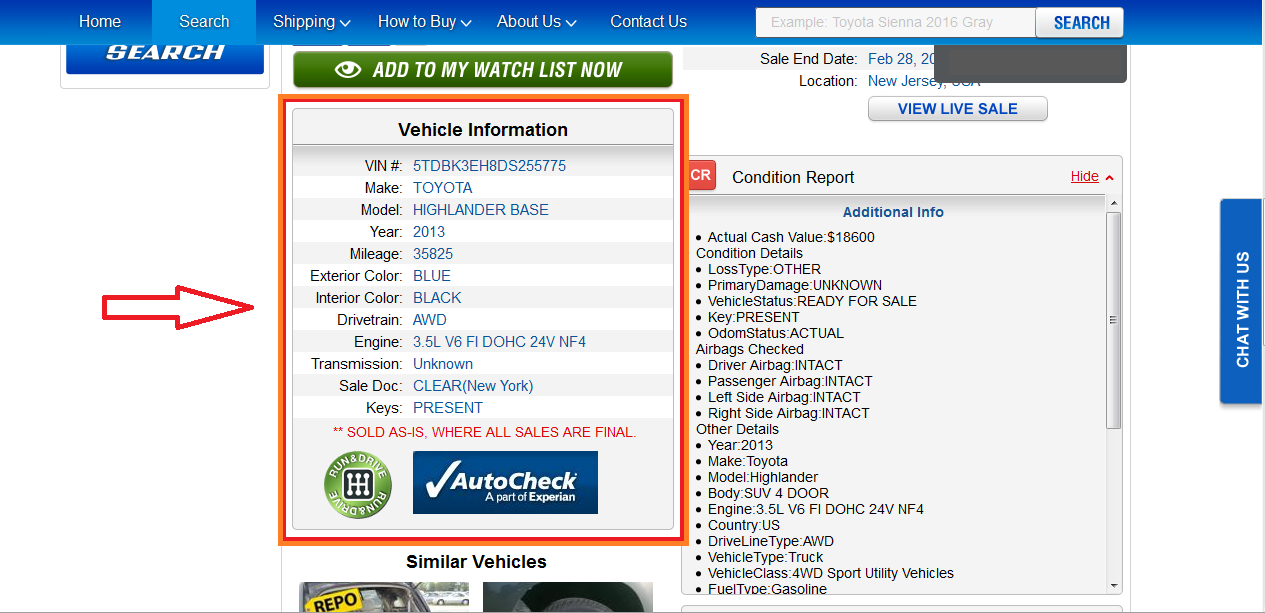1265x613 pixels.
Task: Click the Right Side Airbag:INTACT entry
Action: (789, 413)
